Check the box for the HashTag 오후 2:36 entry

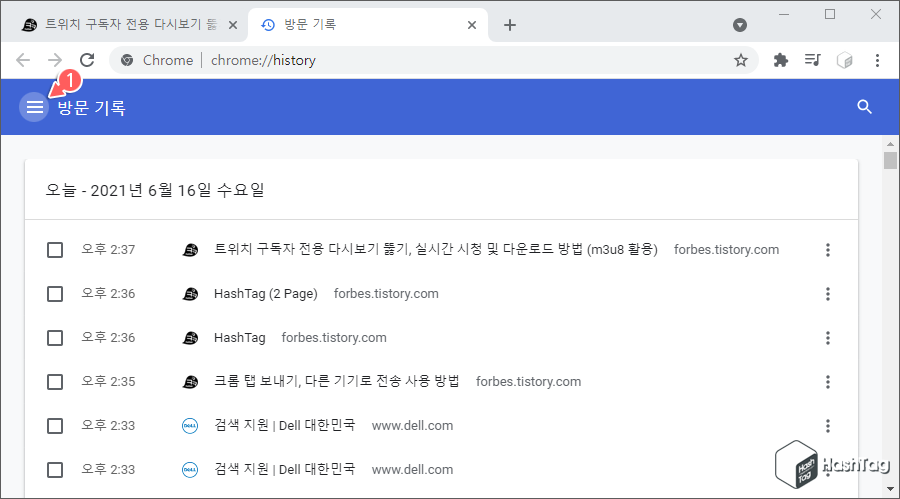coord(55,338)
